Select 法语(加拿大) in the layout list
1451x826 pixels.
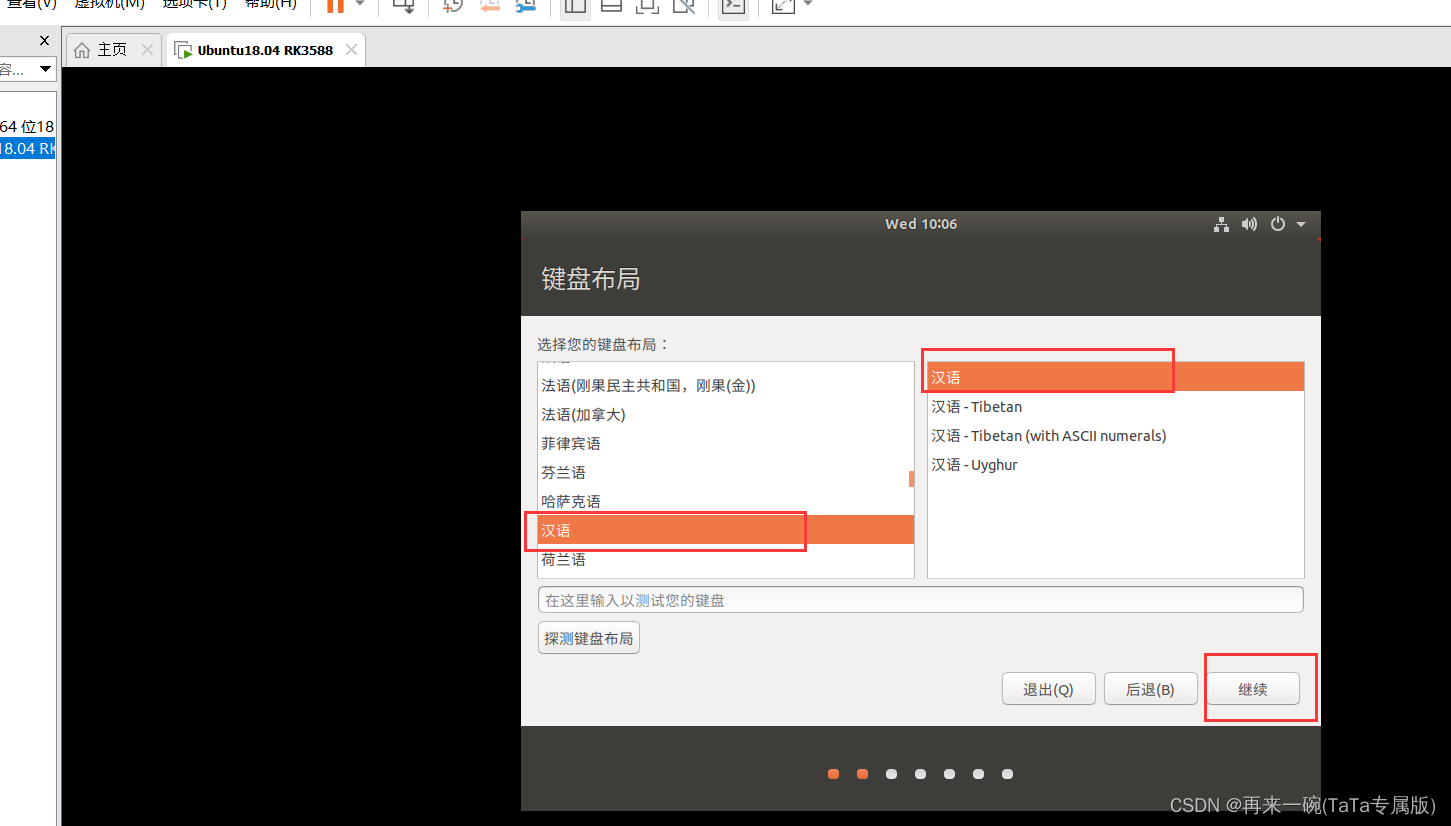(725, 414)
